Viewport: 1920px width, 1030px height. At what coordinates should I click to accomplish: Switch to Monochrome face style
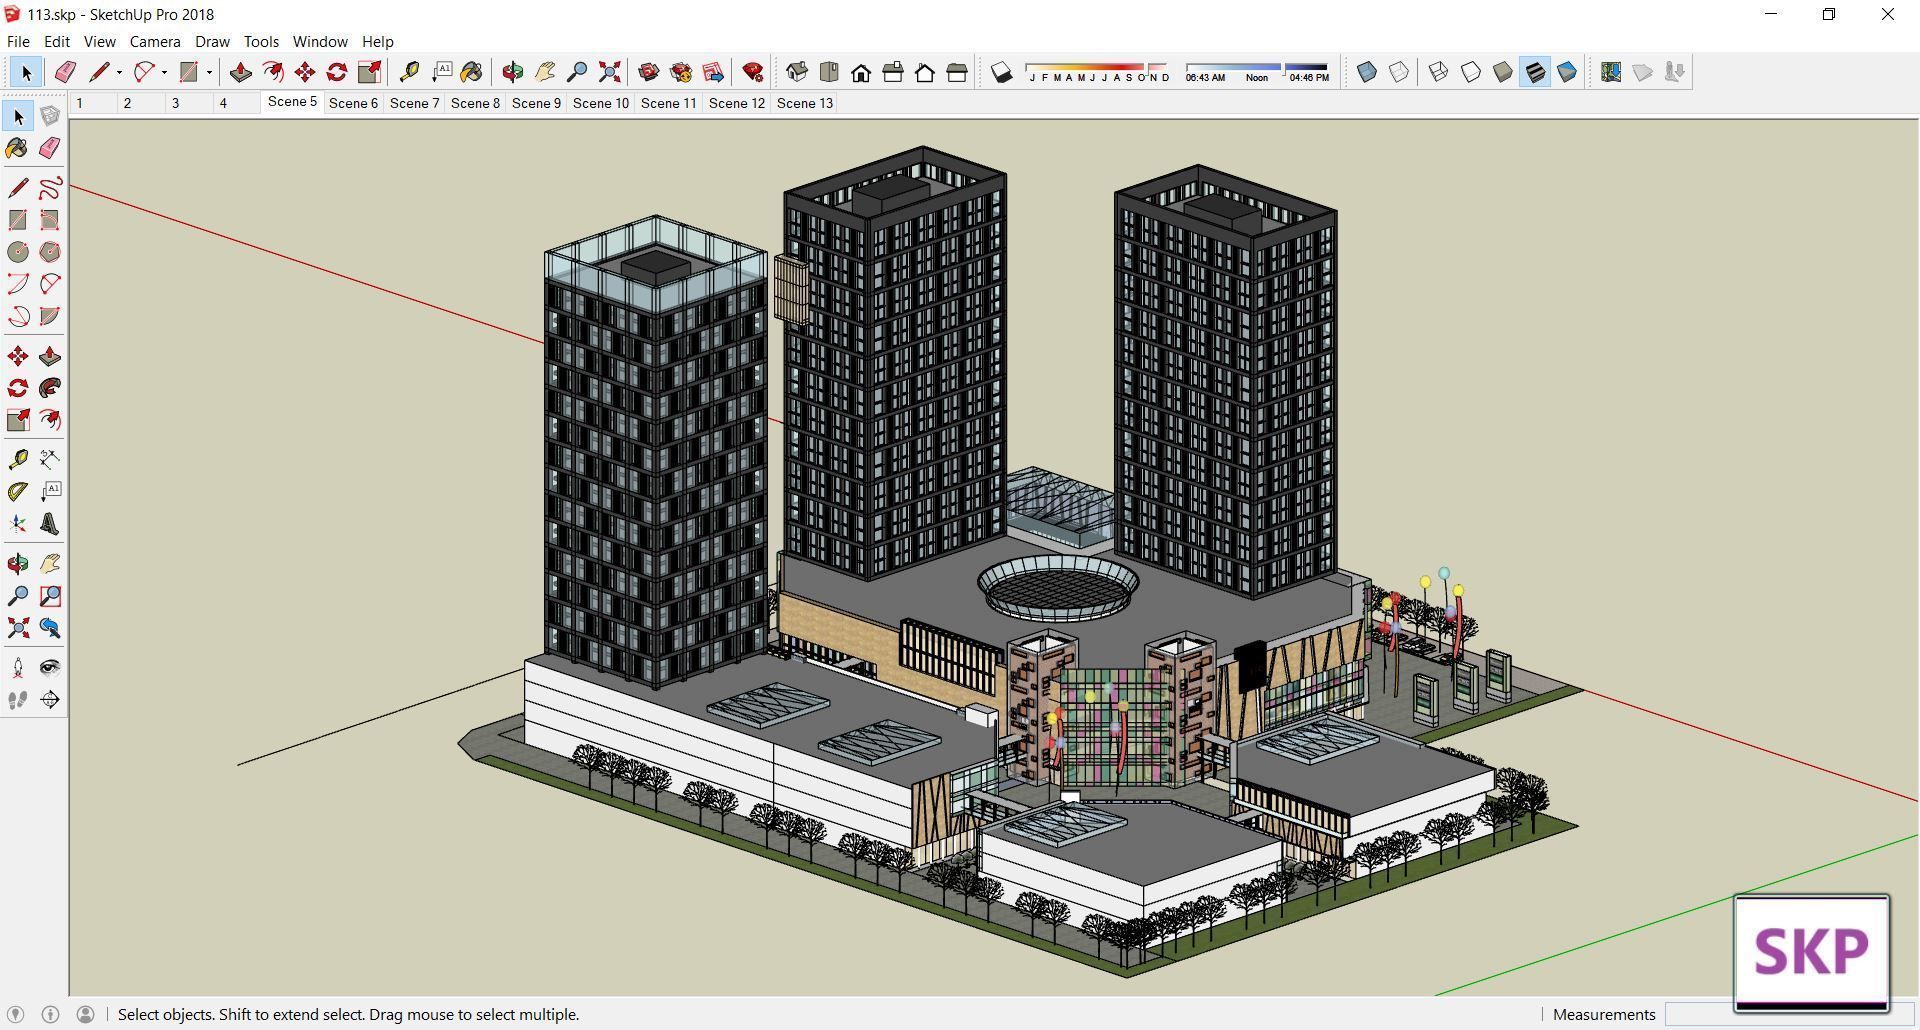[1567, 72]
